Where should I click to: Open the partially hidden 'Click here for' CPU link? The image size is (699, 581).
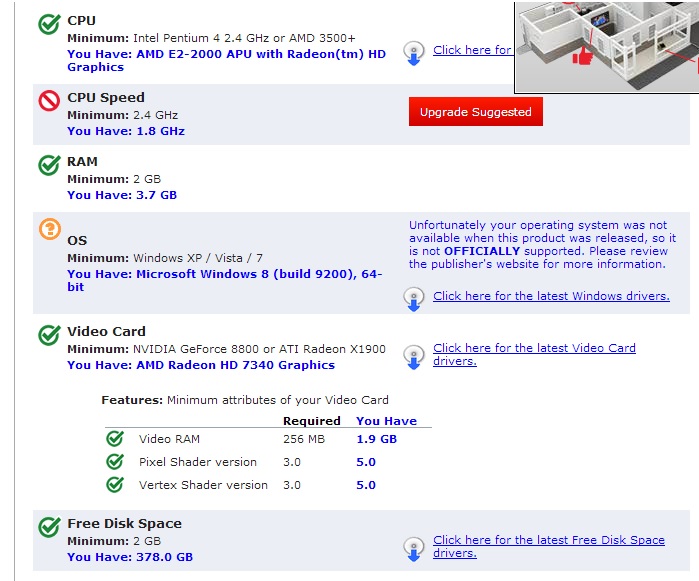pos(473,50)
